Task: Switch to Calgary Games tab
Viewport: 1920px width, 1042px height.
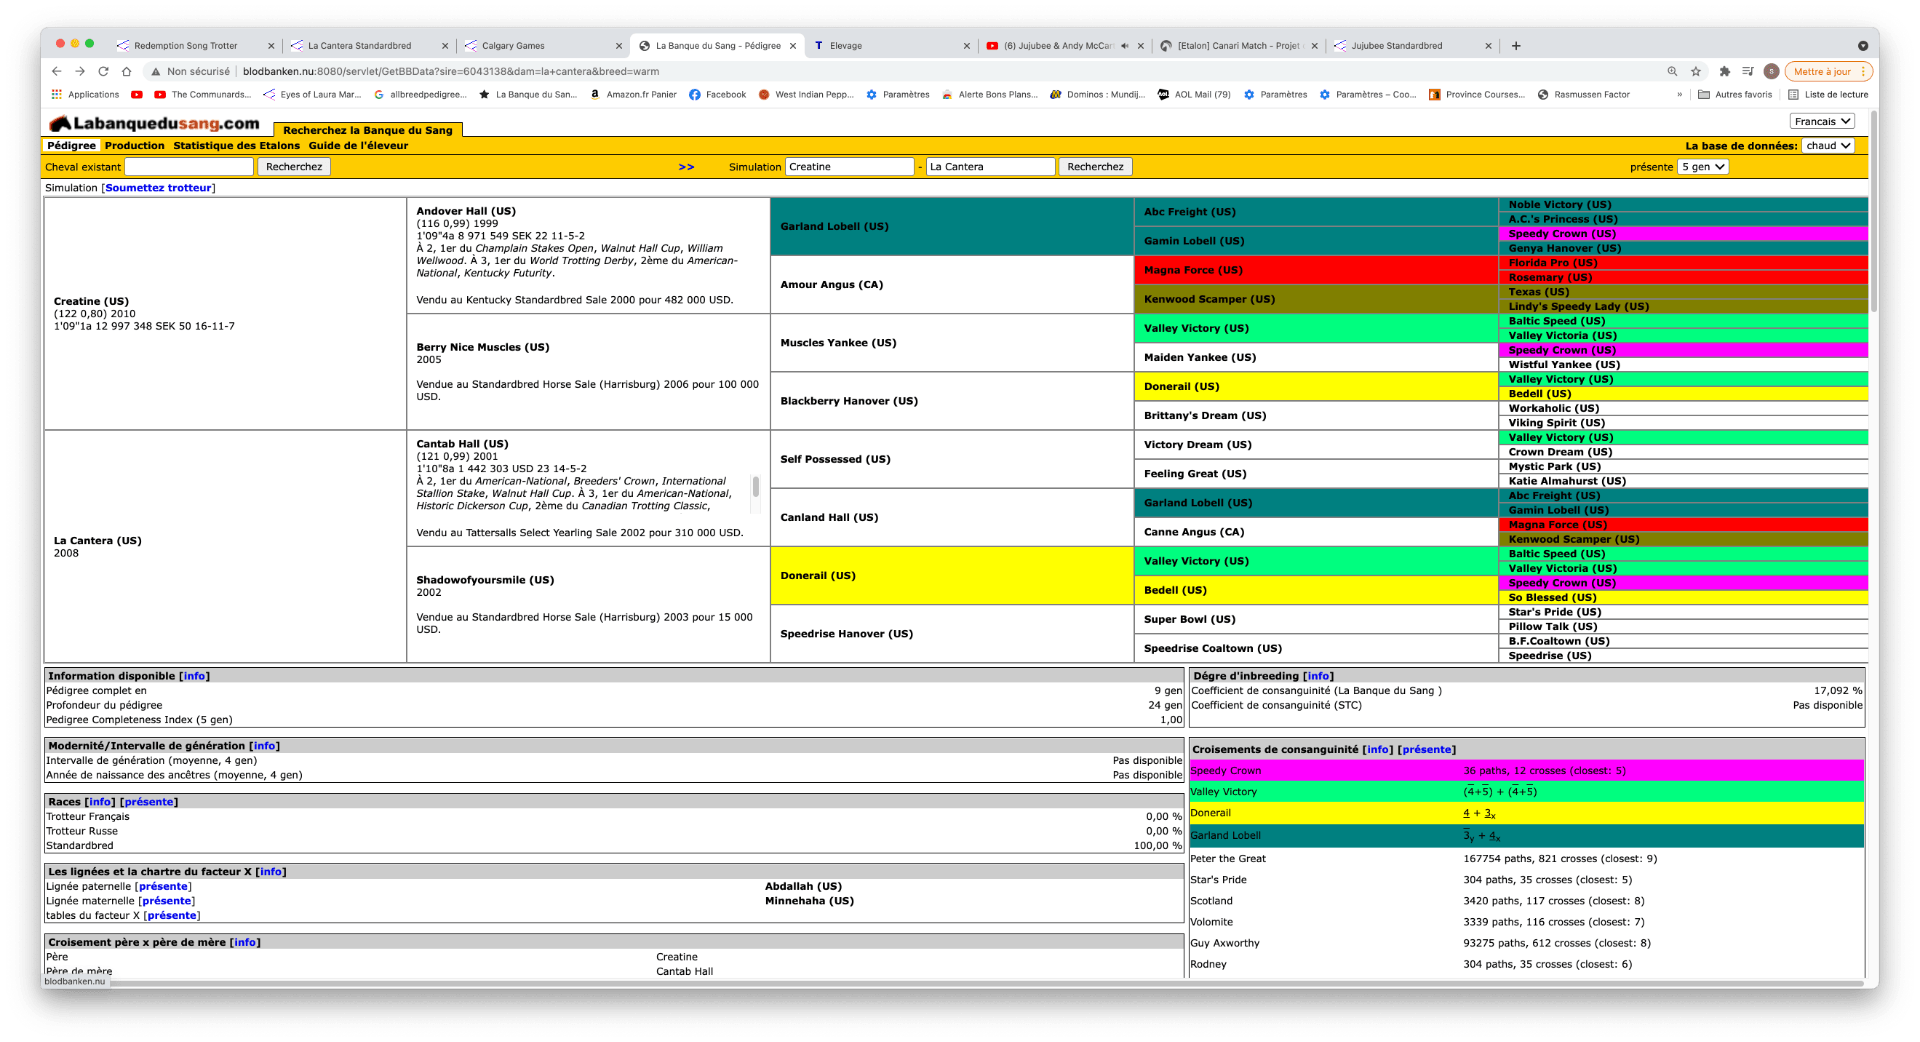Action: pyautogui.click(x=513, y=45)
